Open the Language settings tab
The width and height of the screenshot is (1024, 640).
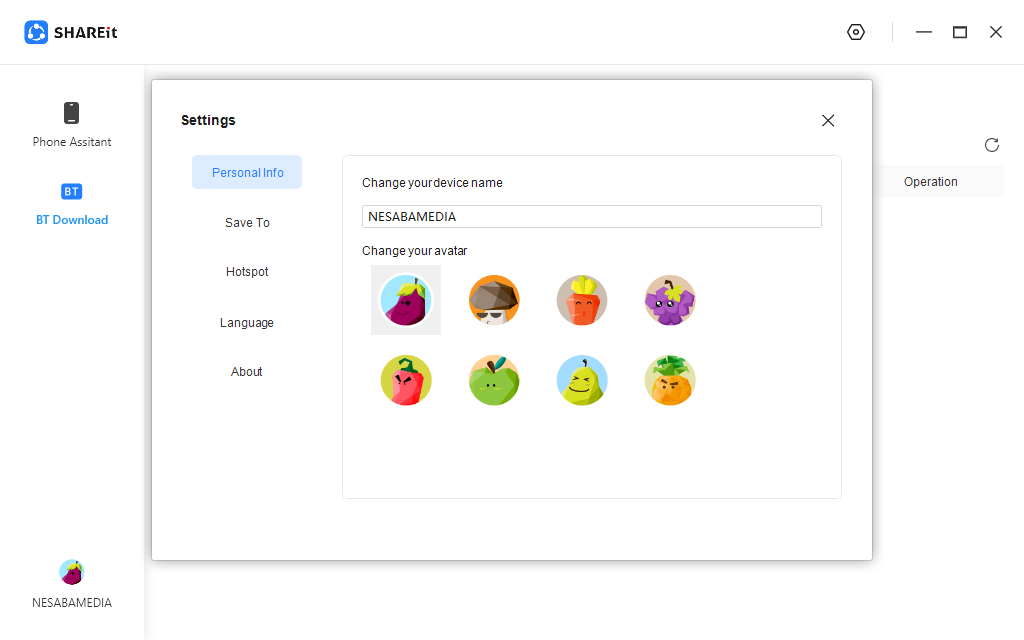(x=247, y=322)
